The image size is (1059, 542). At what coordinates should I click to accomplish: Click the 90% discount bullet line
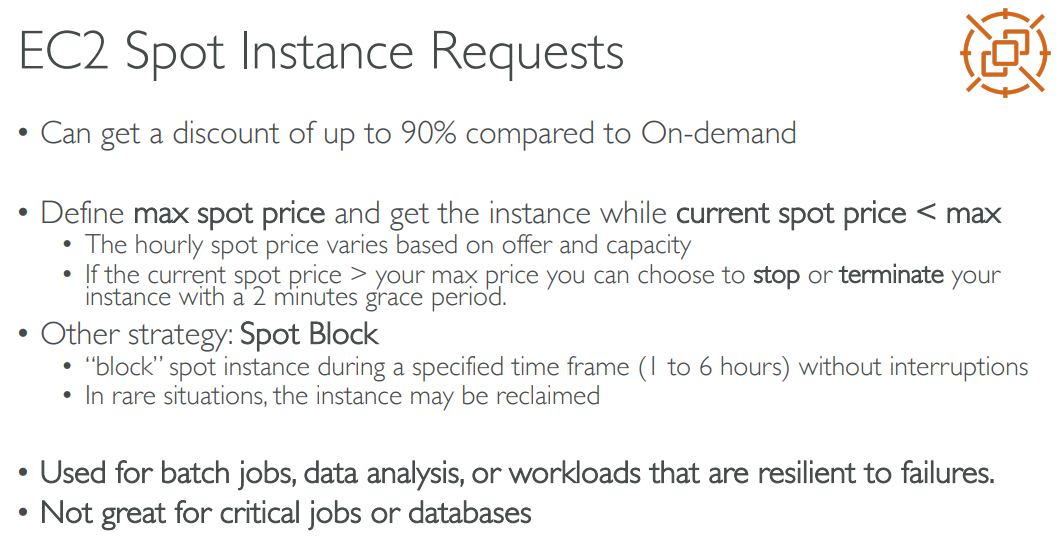418,133
